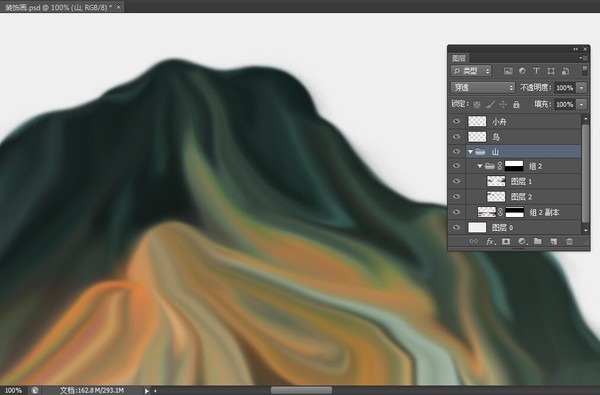Click the mask thumbnail of 组 2
The width and height of the screenshot is (600, 395).
514,166
